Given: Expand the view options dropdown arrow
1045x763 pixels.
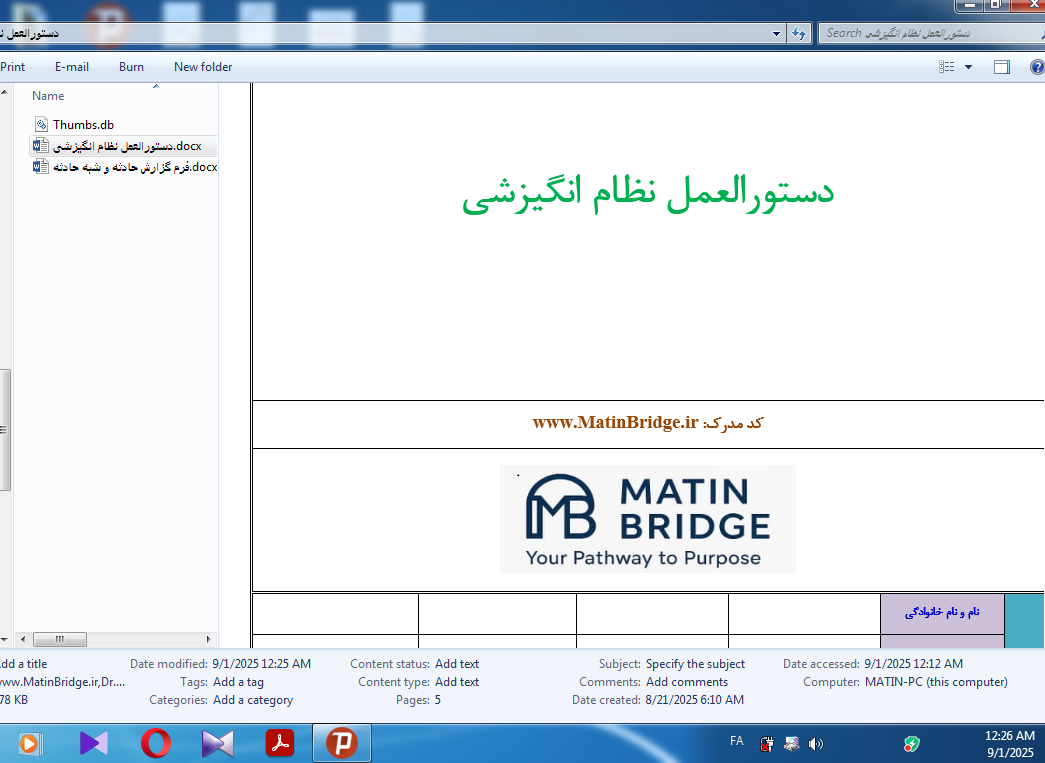Looking at the screenshot, I should point(968,67).
